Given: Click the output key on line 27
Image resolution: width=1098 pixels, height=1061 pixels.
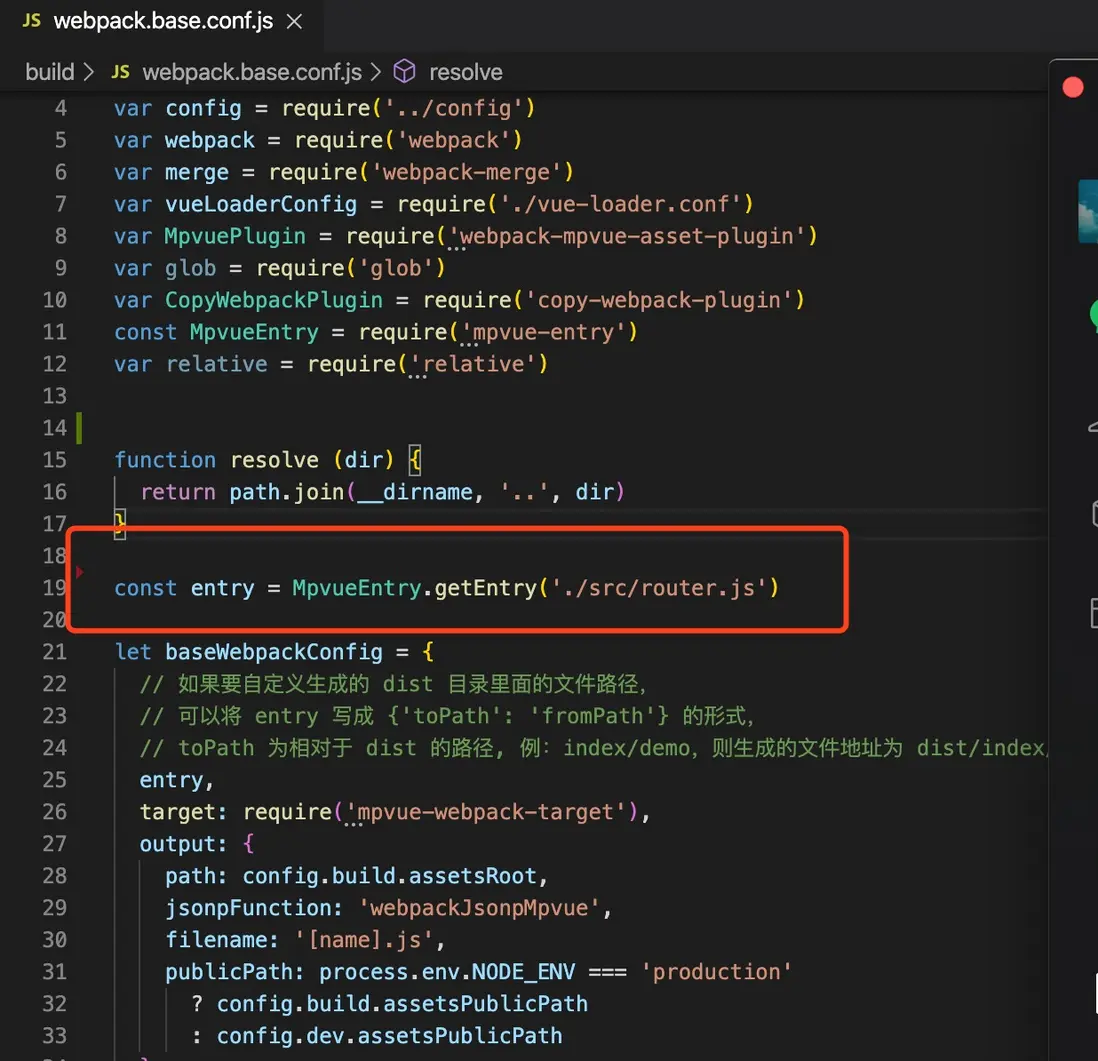Looking at the screenshot, I should (x=178, y=845).
